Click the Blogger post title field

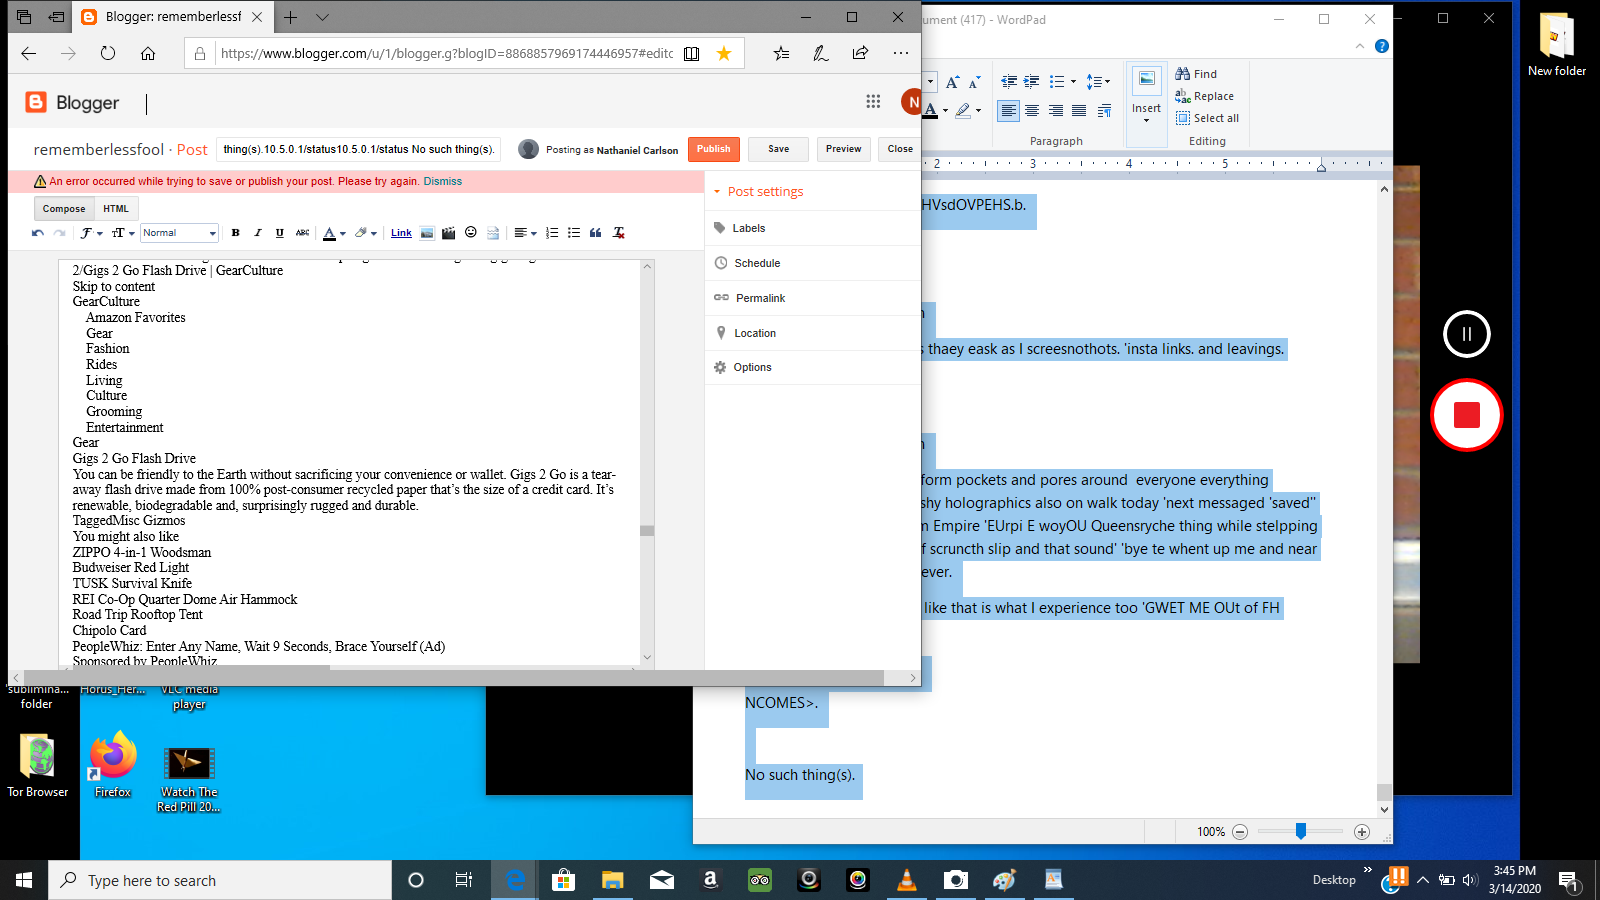[359, 149]
